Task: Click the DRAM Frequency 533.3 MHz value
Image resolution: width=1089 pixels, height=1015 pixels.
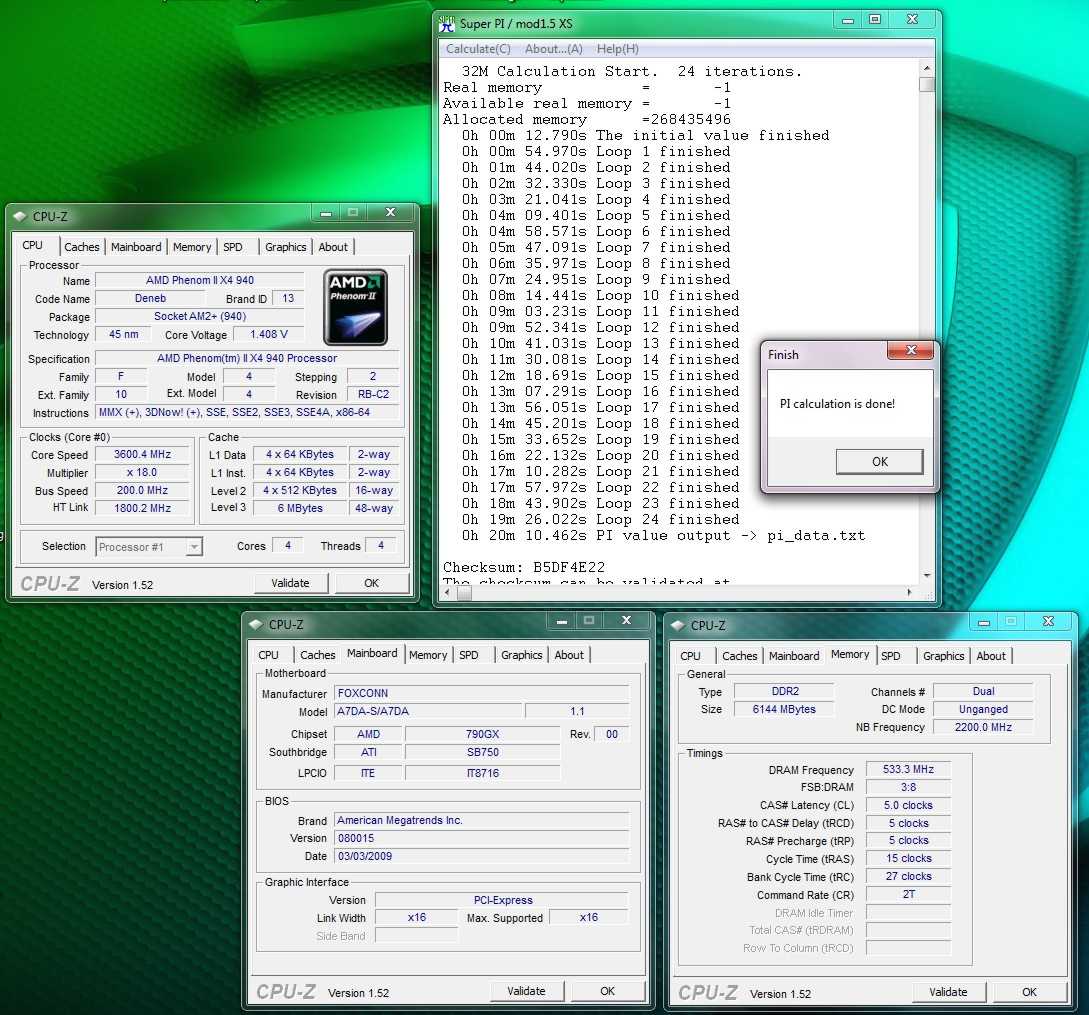Action: tap(908, 770)
